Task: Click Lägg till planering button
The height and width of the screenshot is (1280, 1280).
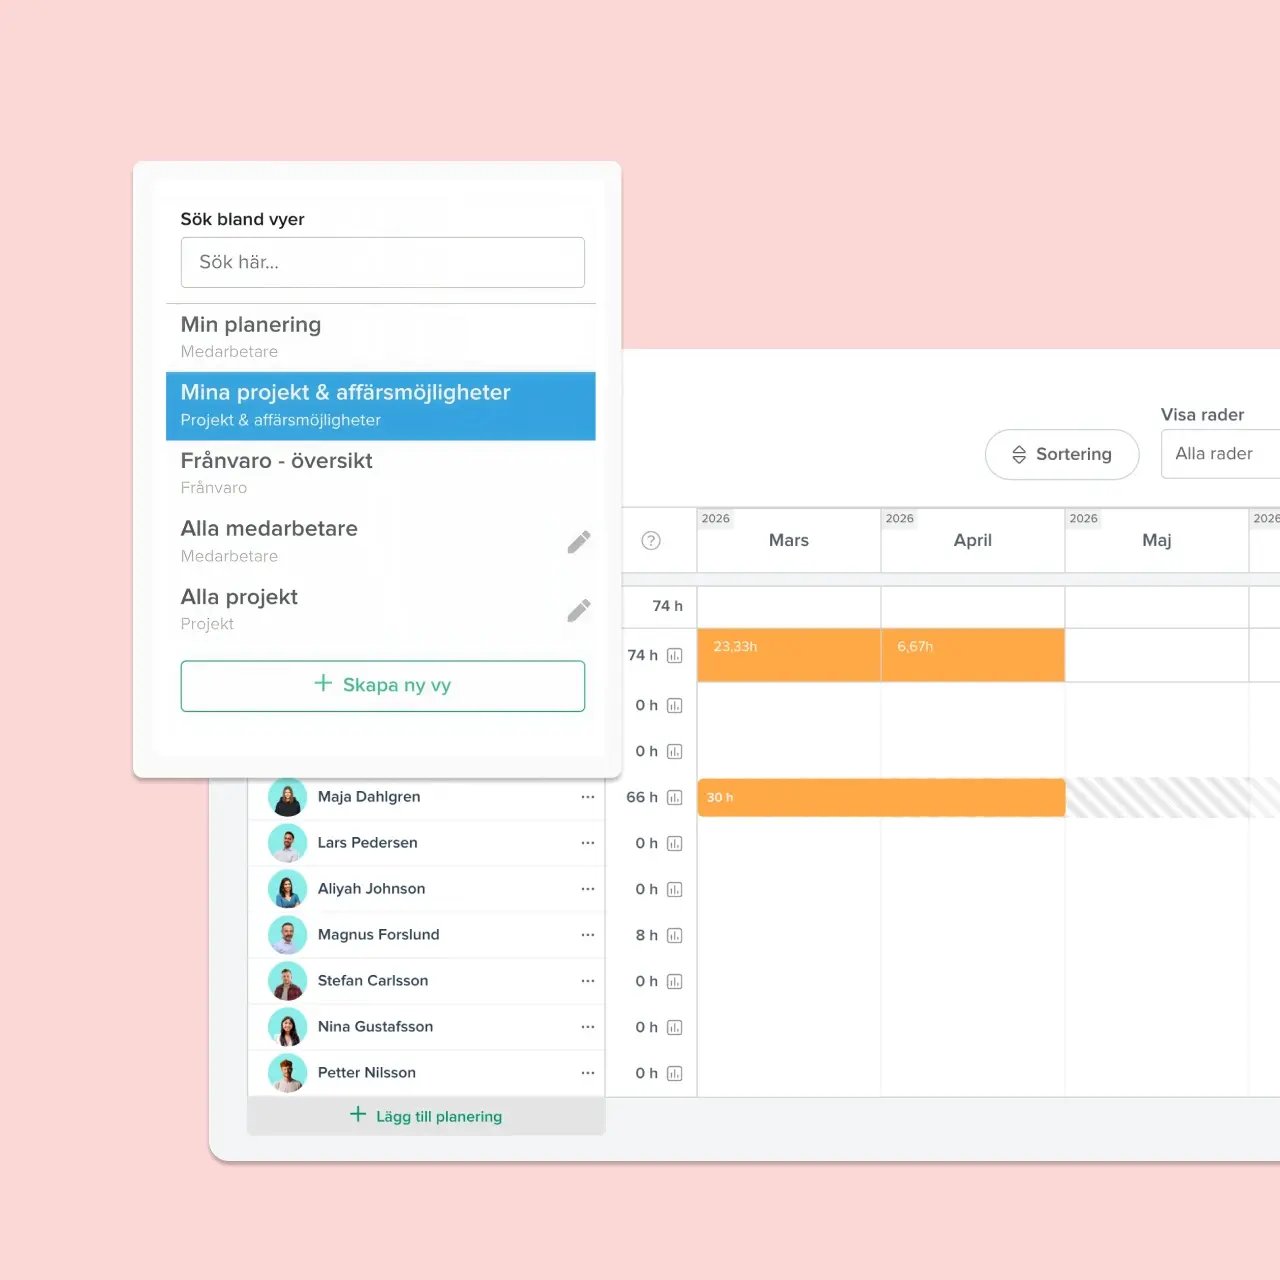Action: (x=426, y=1116)
